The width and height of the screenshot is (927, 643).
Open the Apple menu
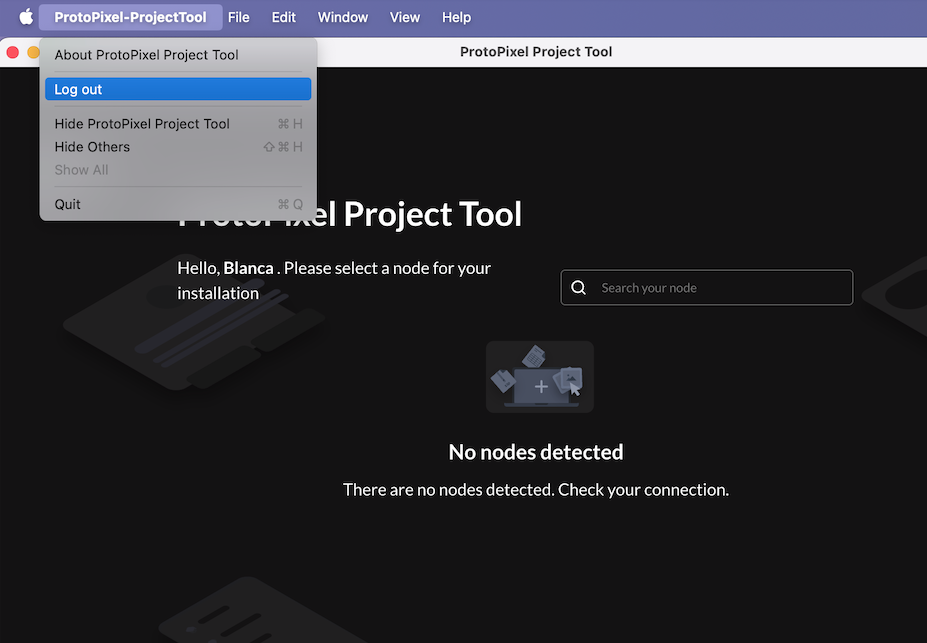26,17
